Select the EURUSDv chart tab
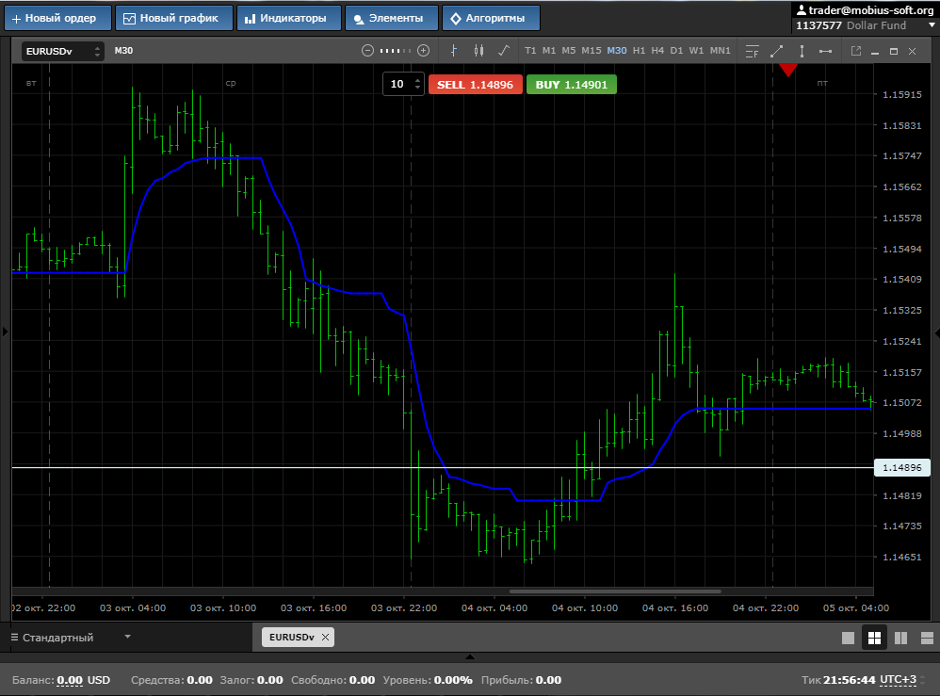The width and height of the screenshot is (940, 696). coord(291,637)
